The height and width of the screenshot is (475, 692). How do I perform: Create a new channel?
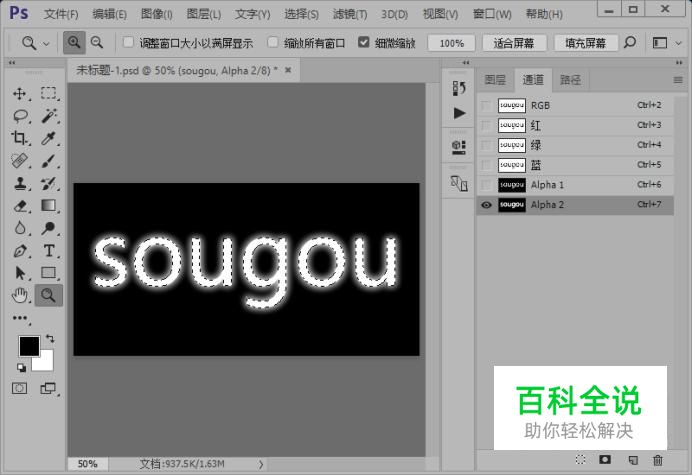(632, 460)
